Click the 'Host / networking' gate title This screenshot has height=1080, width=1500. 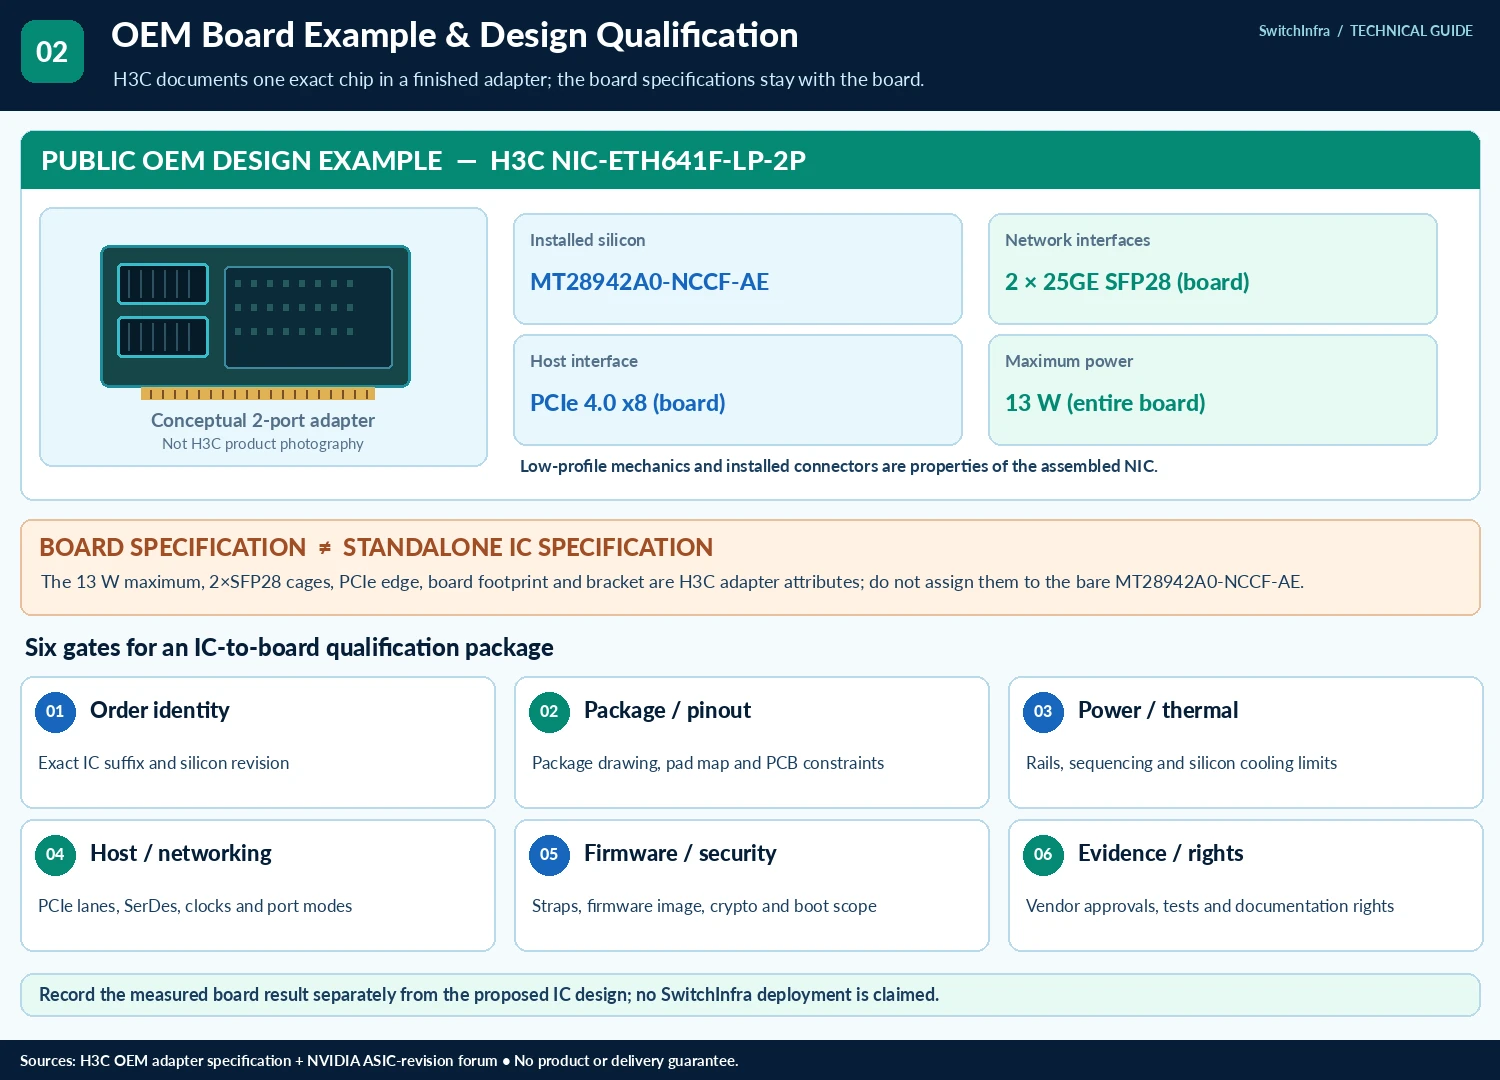[181, 854]
